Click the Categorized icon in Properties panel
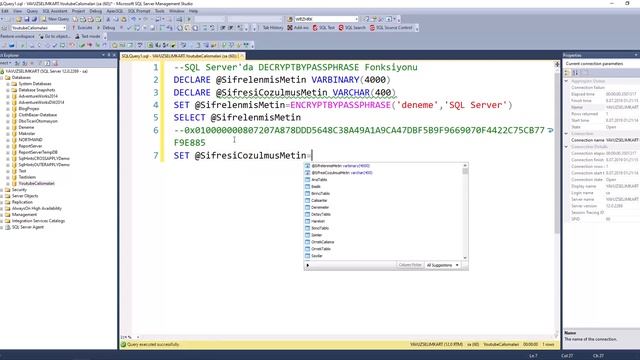 567,73
